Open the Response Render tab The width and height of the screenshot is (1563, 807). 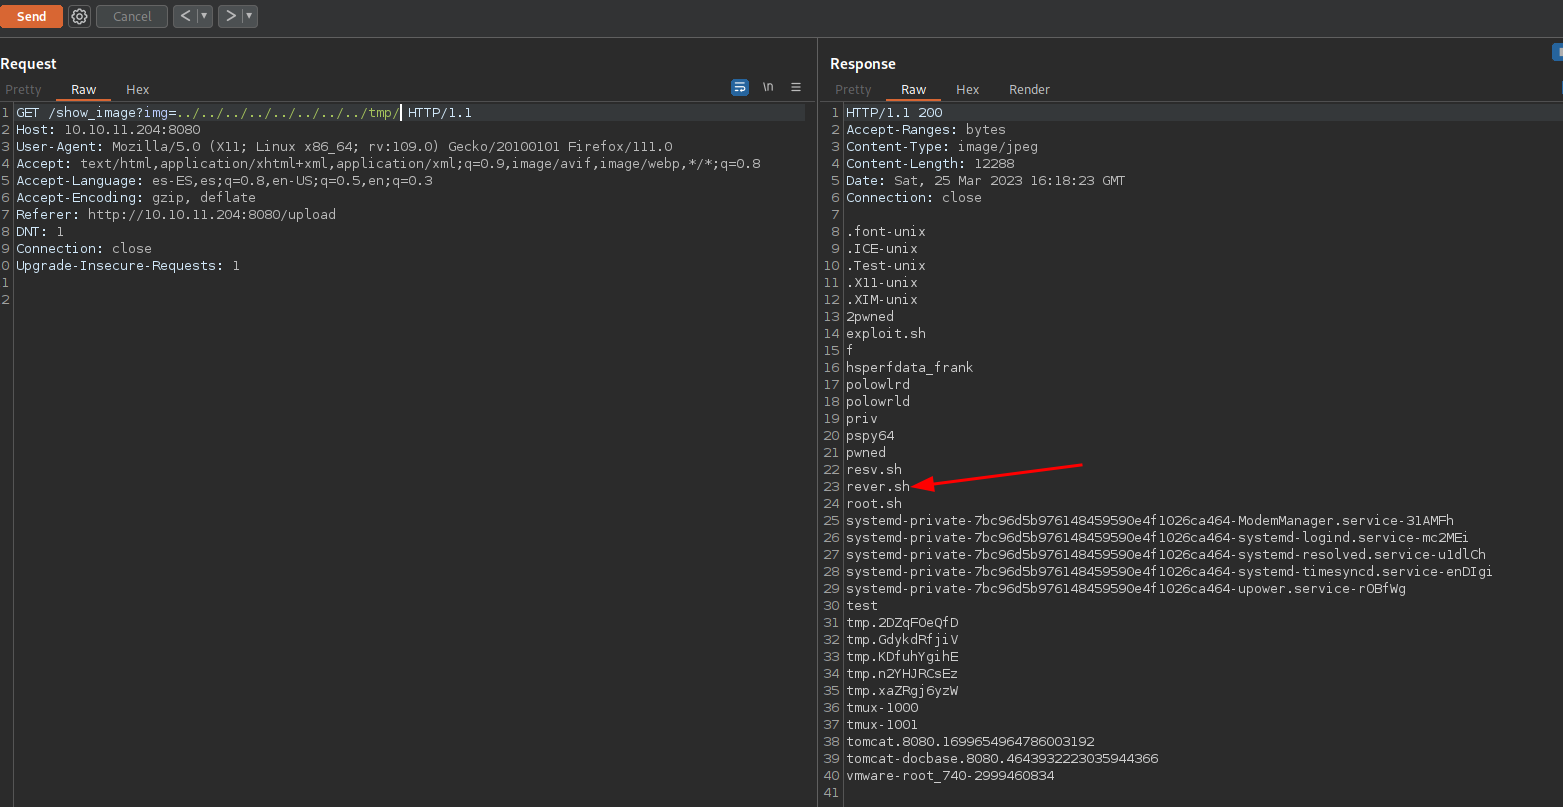tap(1029, 90)
